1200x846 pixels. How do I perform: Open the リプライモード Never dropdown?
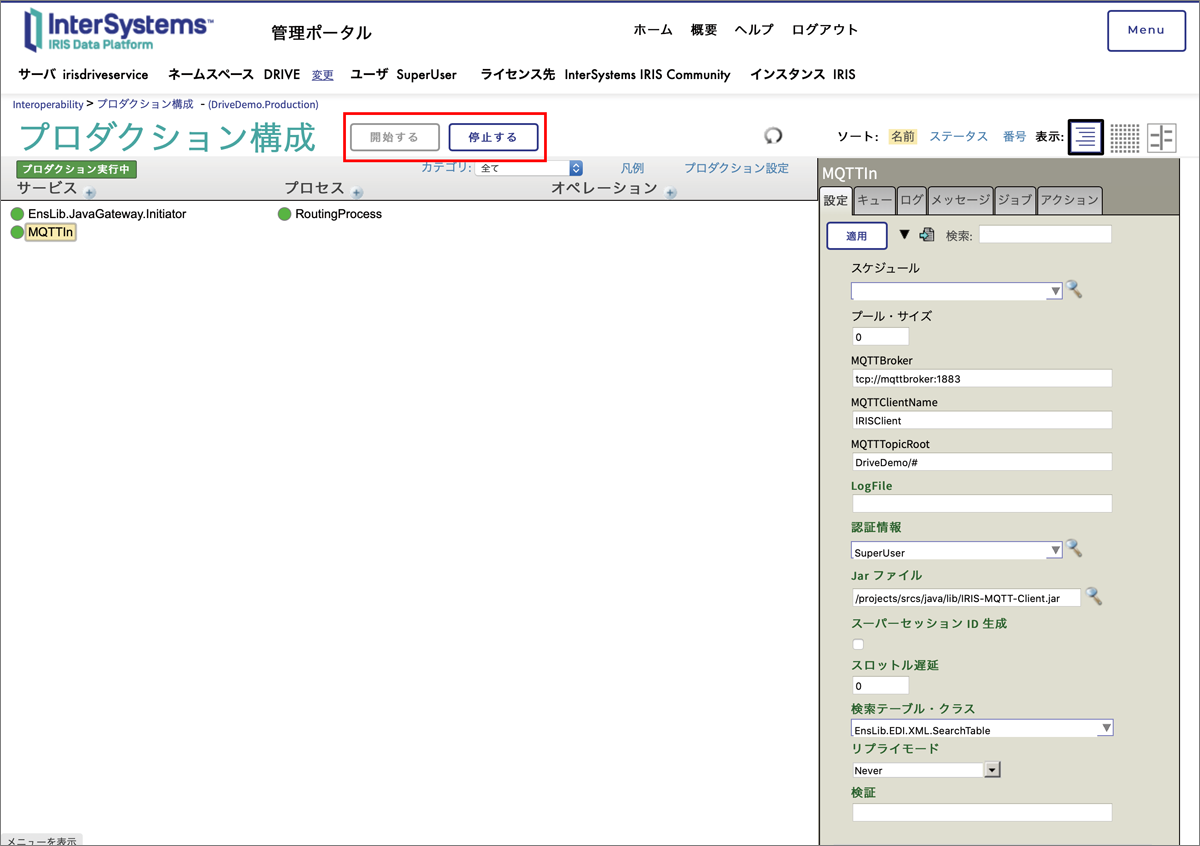pyautogui.click(x=926, y=770)
